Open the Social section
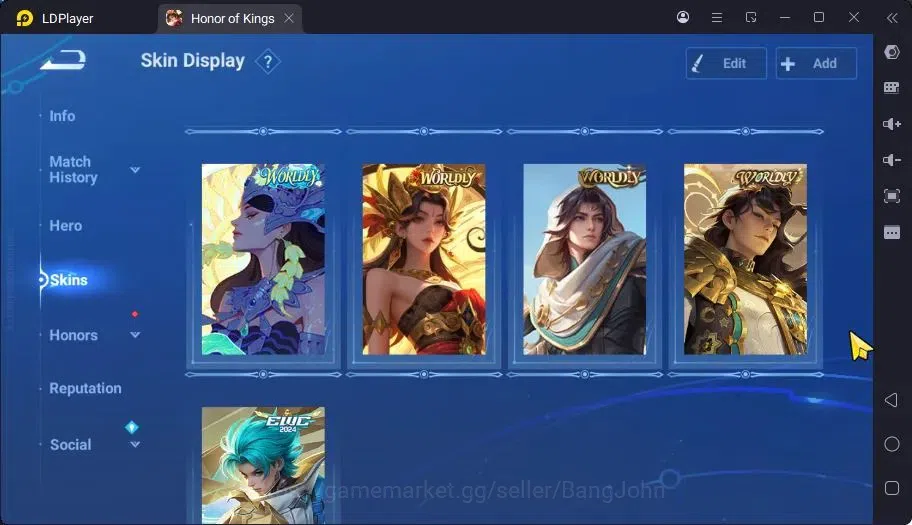Image resolution: width=912 pixels, height=525 pixels. tap(70, 445)
